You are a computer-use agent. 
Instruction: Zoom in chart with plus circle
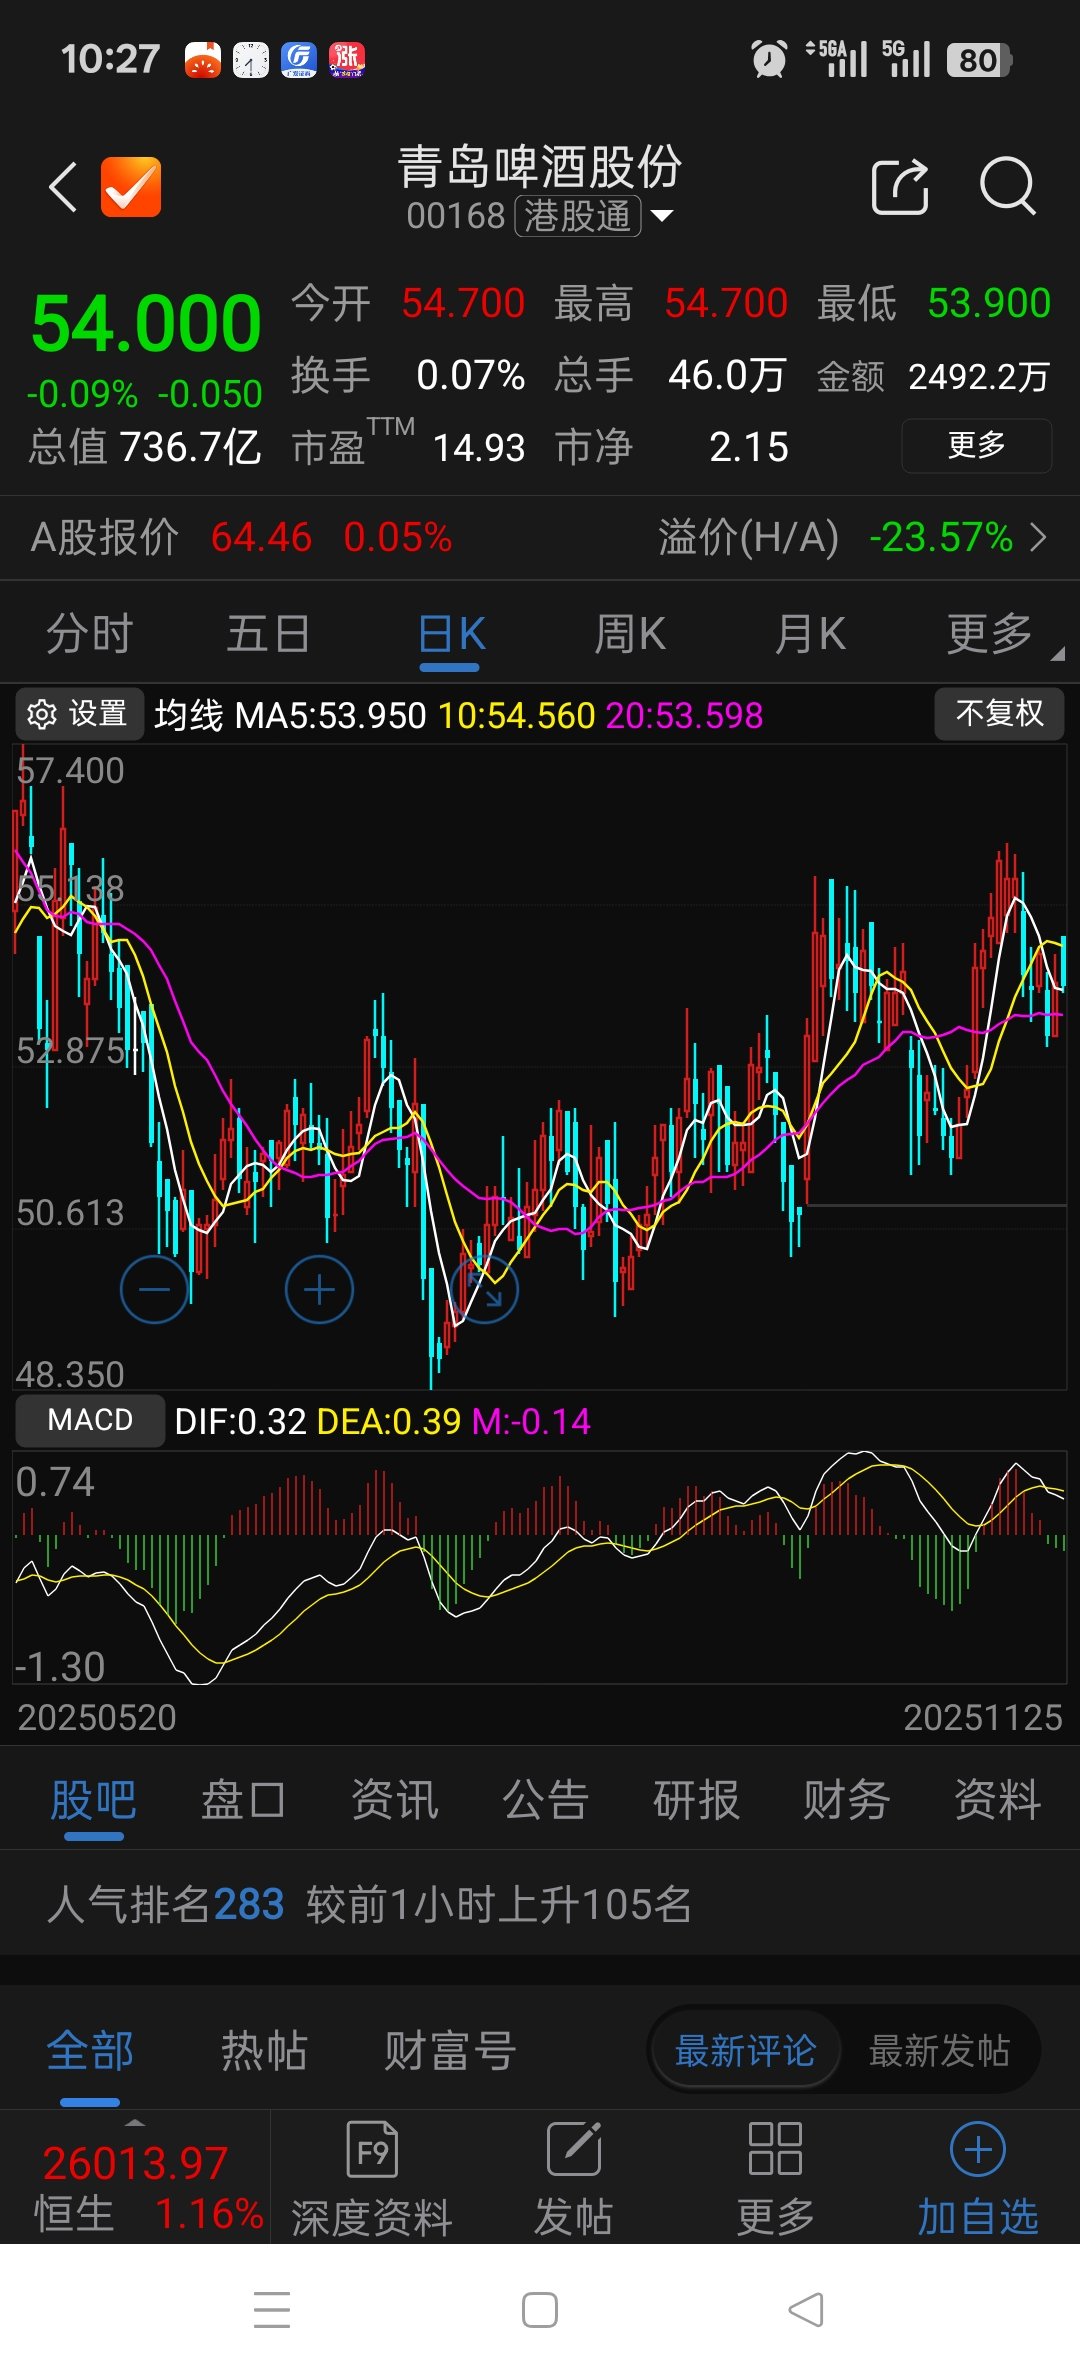(319, 1290)
